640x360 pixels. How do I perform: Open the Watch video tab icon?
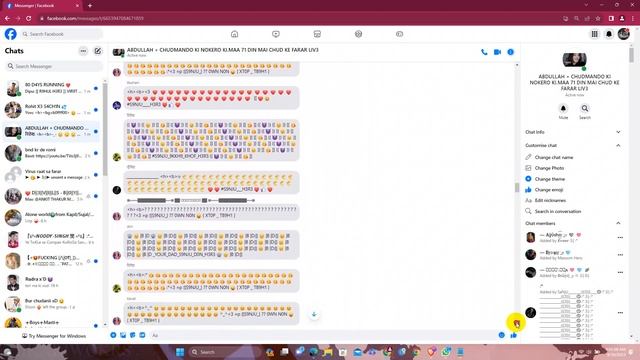pyautogui.click(x=276, y=34)
